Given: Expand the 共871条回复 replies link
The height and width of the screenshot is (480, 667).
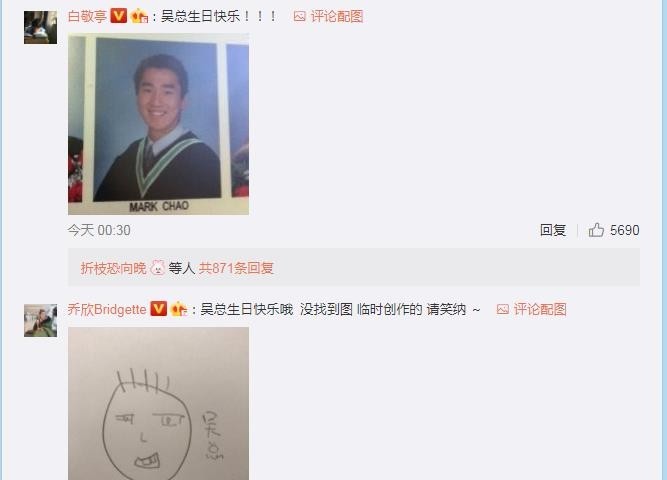Looking at the screenshot, I should (x=236, y=268).
